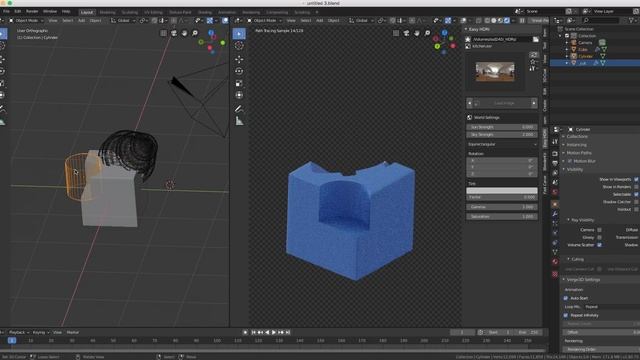Toggle the Selectable checkbox
This screenshot has height=360, width=640.
pos(636,194)
